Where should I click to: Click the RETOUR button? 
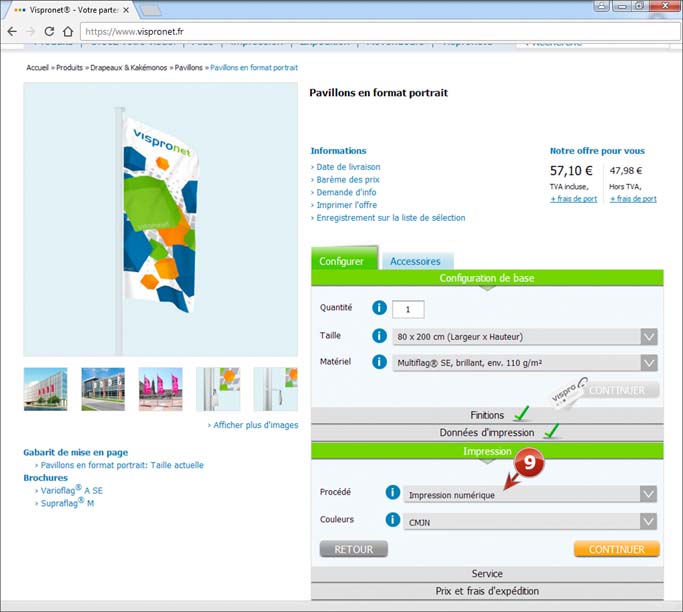(x=354, y=549)
